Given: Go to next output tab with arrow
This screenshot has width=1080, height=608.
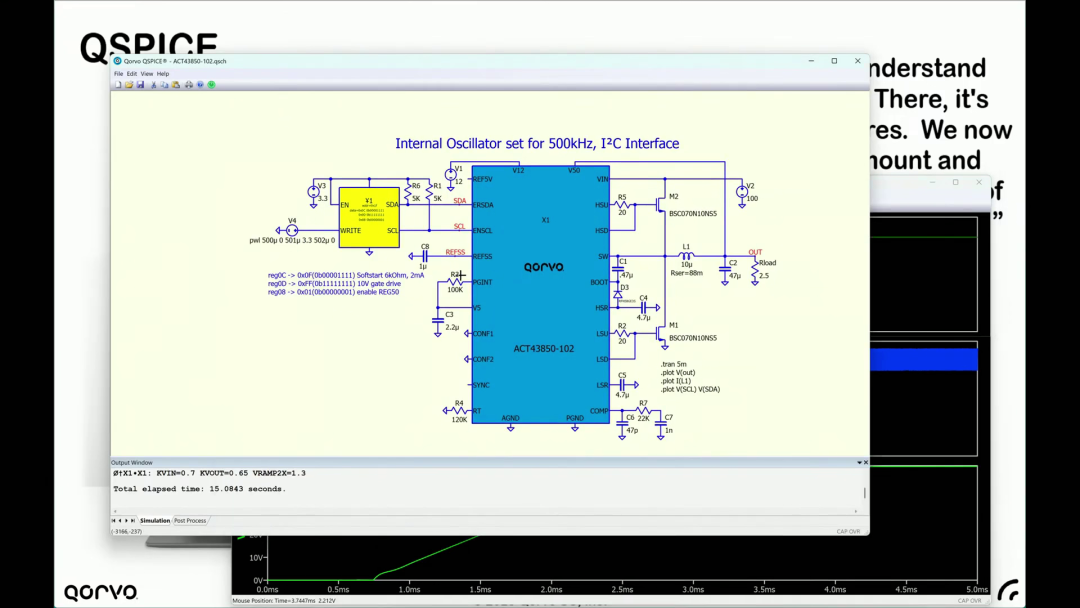Looking at the screenshot, I should click(x=126, y=521).
